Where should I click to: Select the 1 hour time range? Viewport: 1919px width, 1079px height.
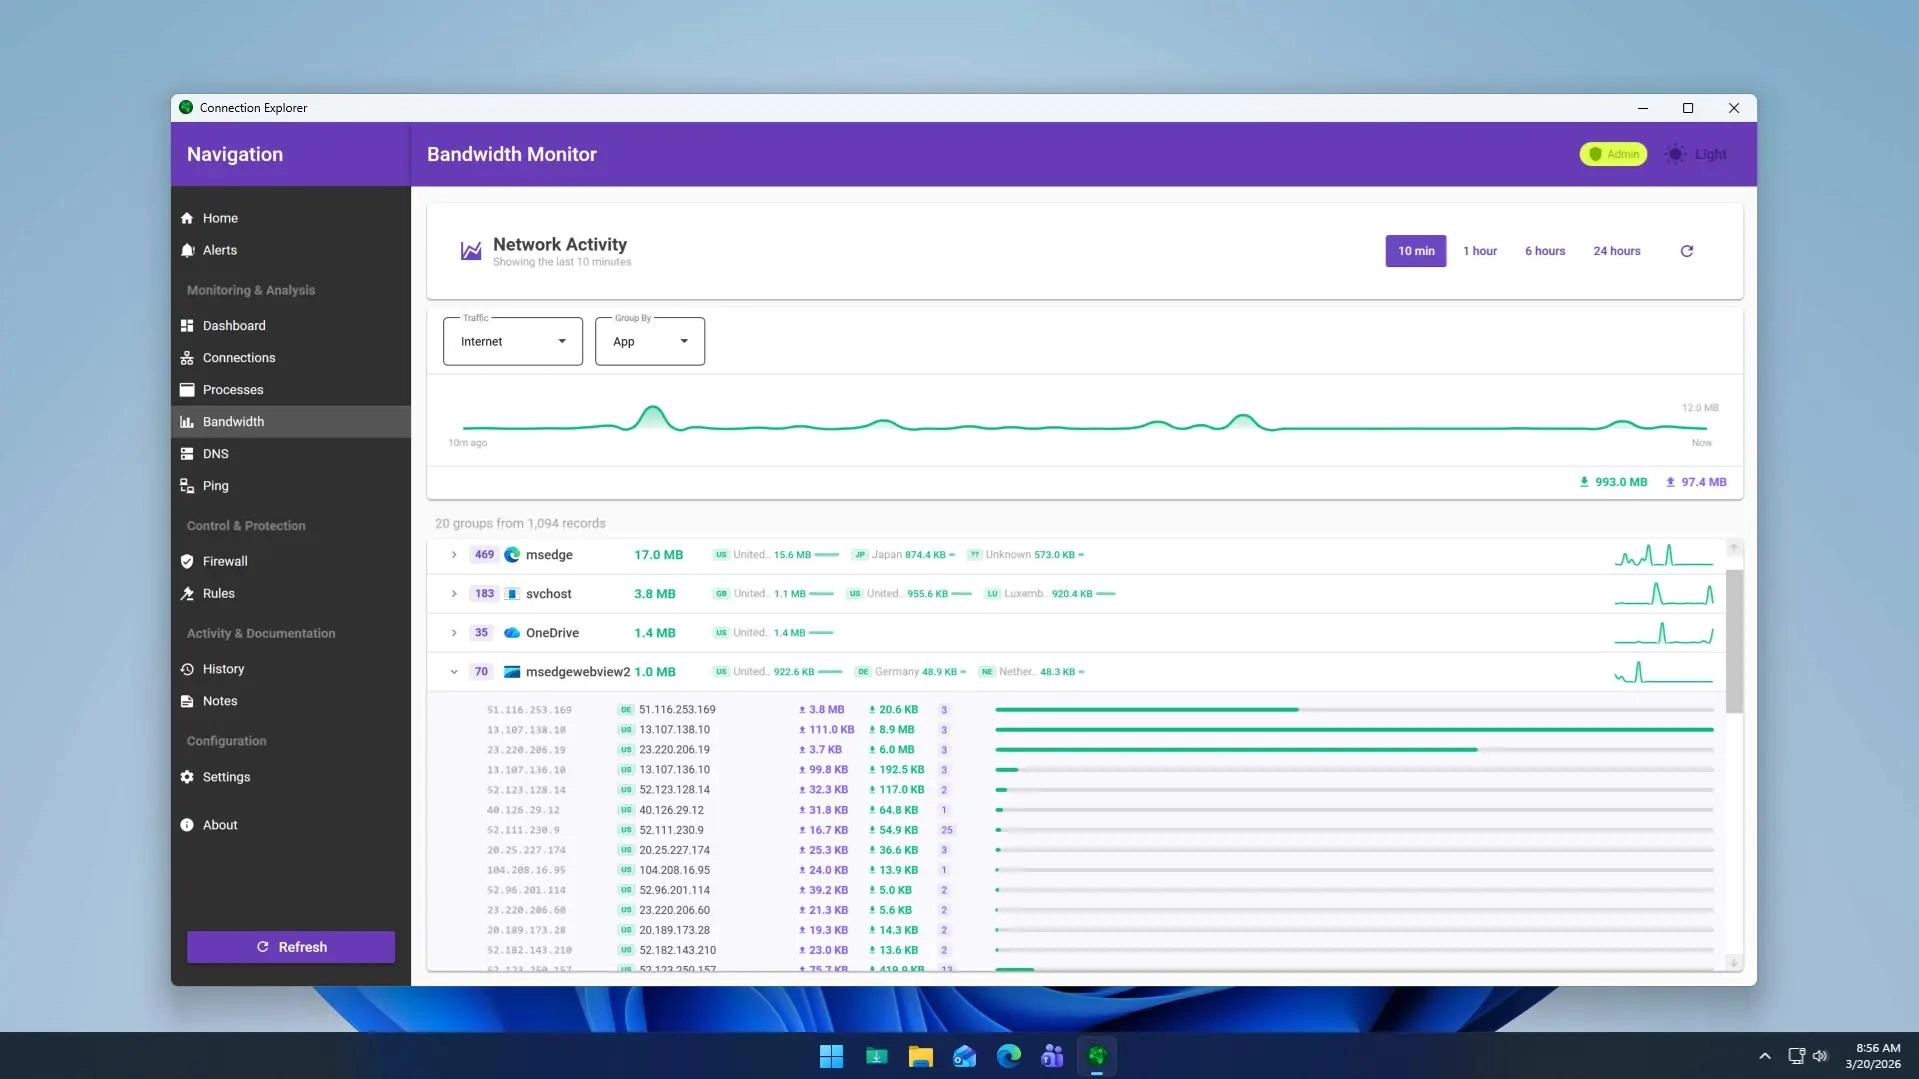[x=1480, y=250]
